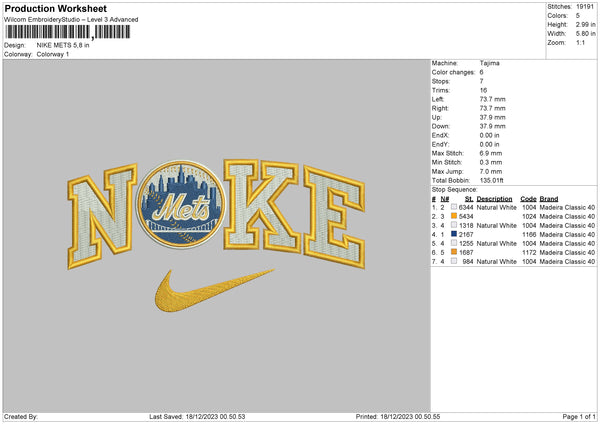Click the Up label in the stats list

[436, 117]
